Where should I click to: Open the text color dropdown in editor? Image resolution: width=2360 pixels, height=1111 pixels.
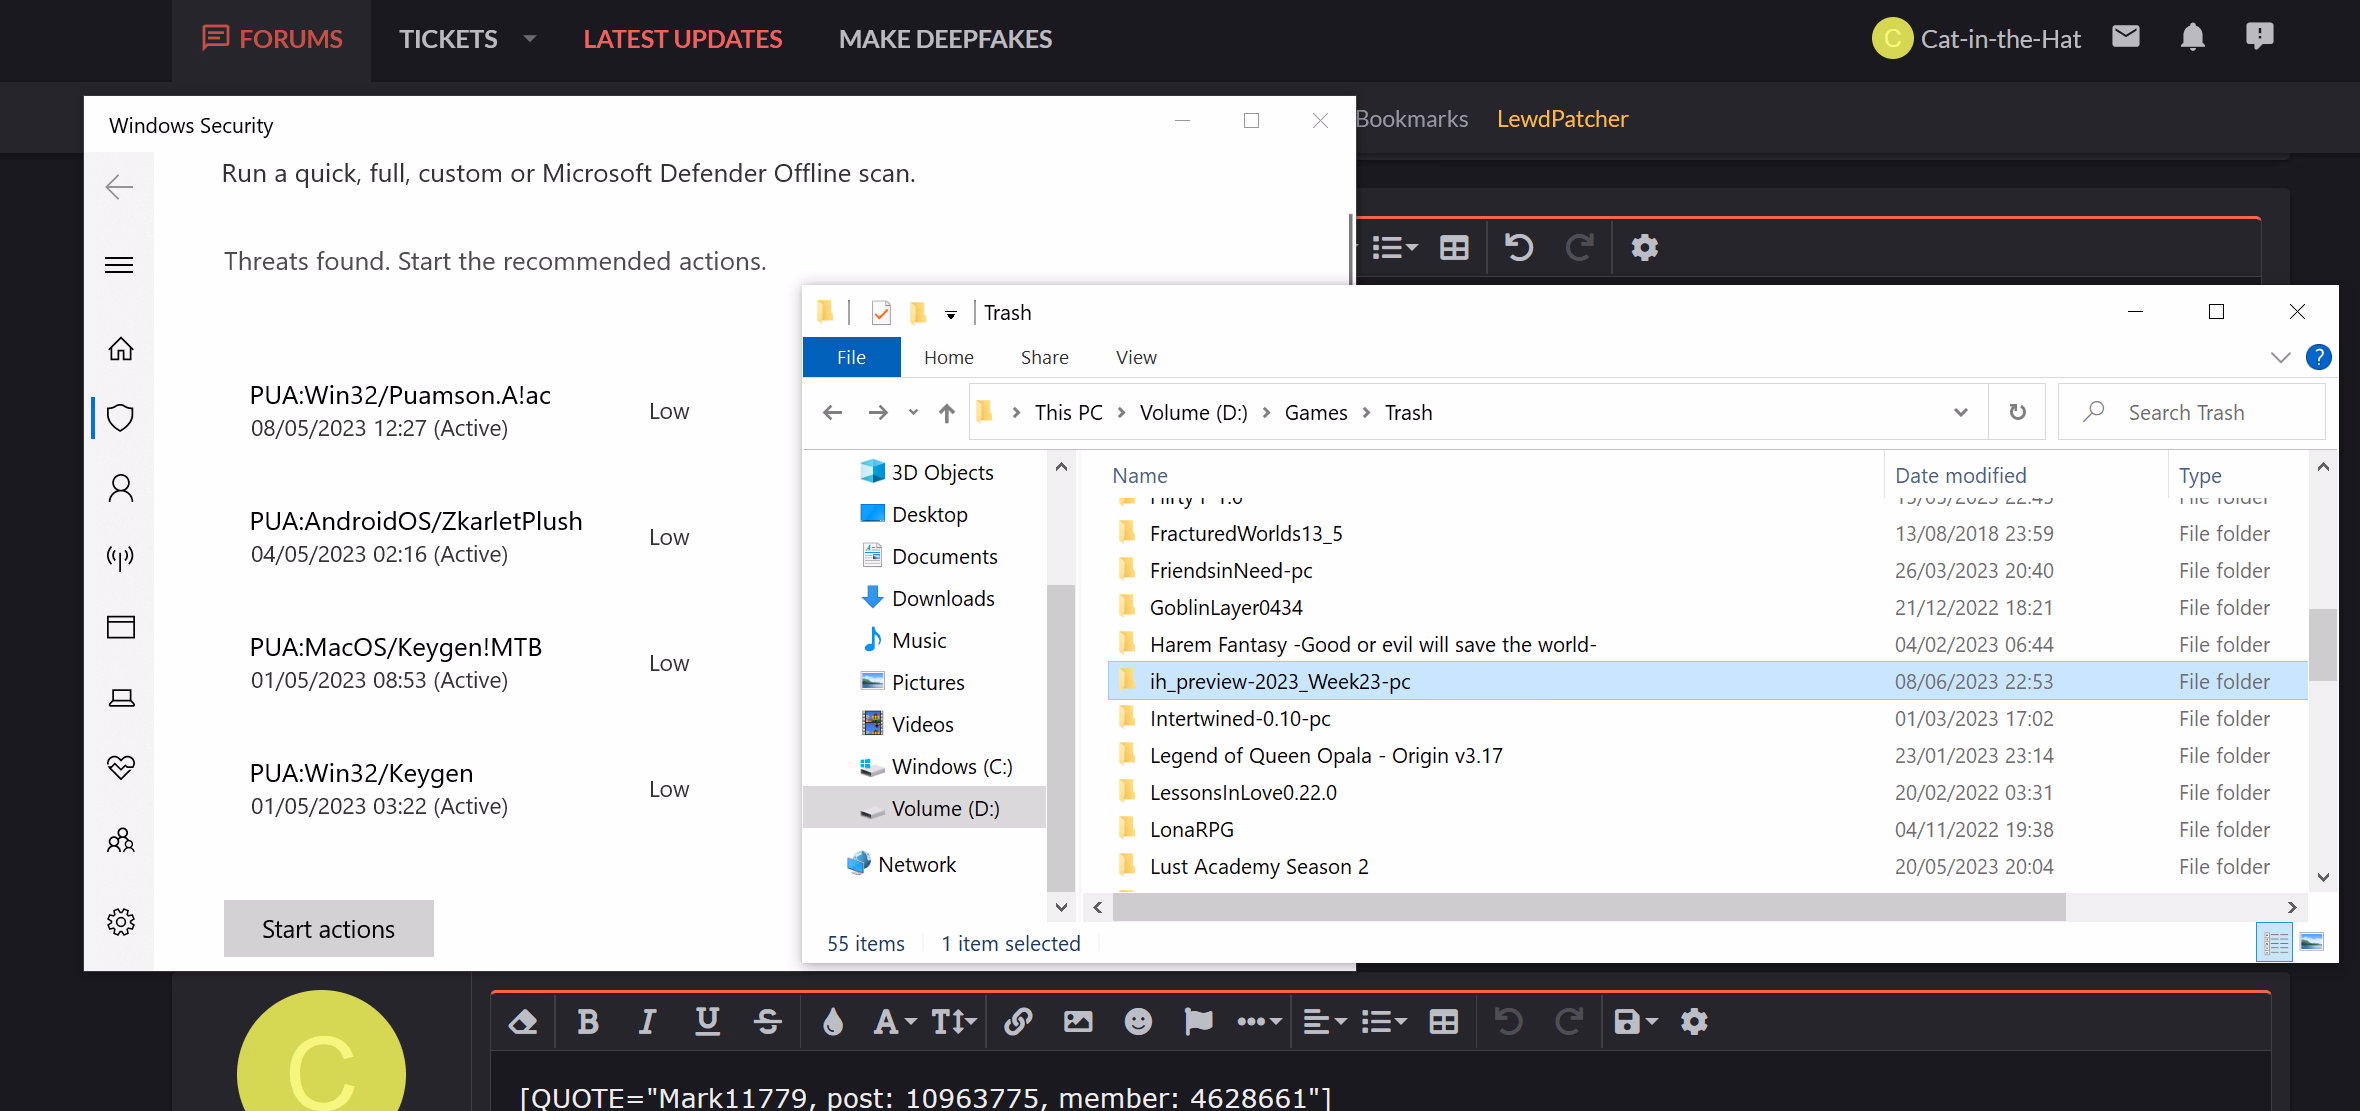[833, 1021]
